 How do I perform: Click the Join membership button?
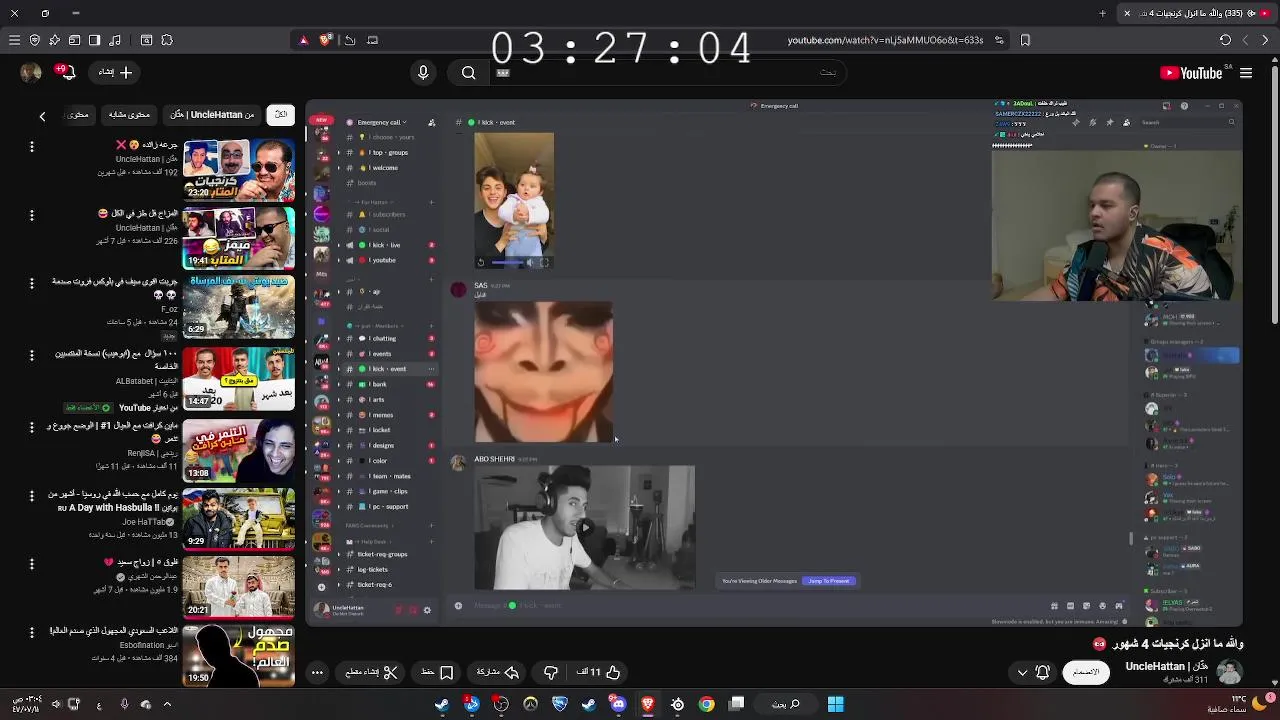click(1086, 672)
